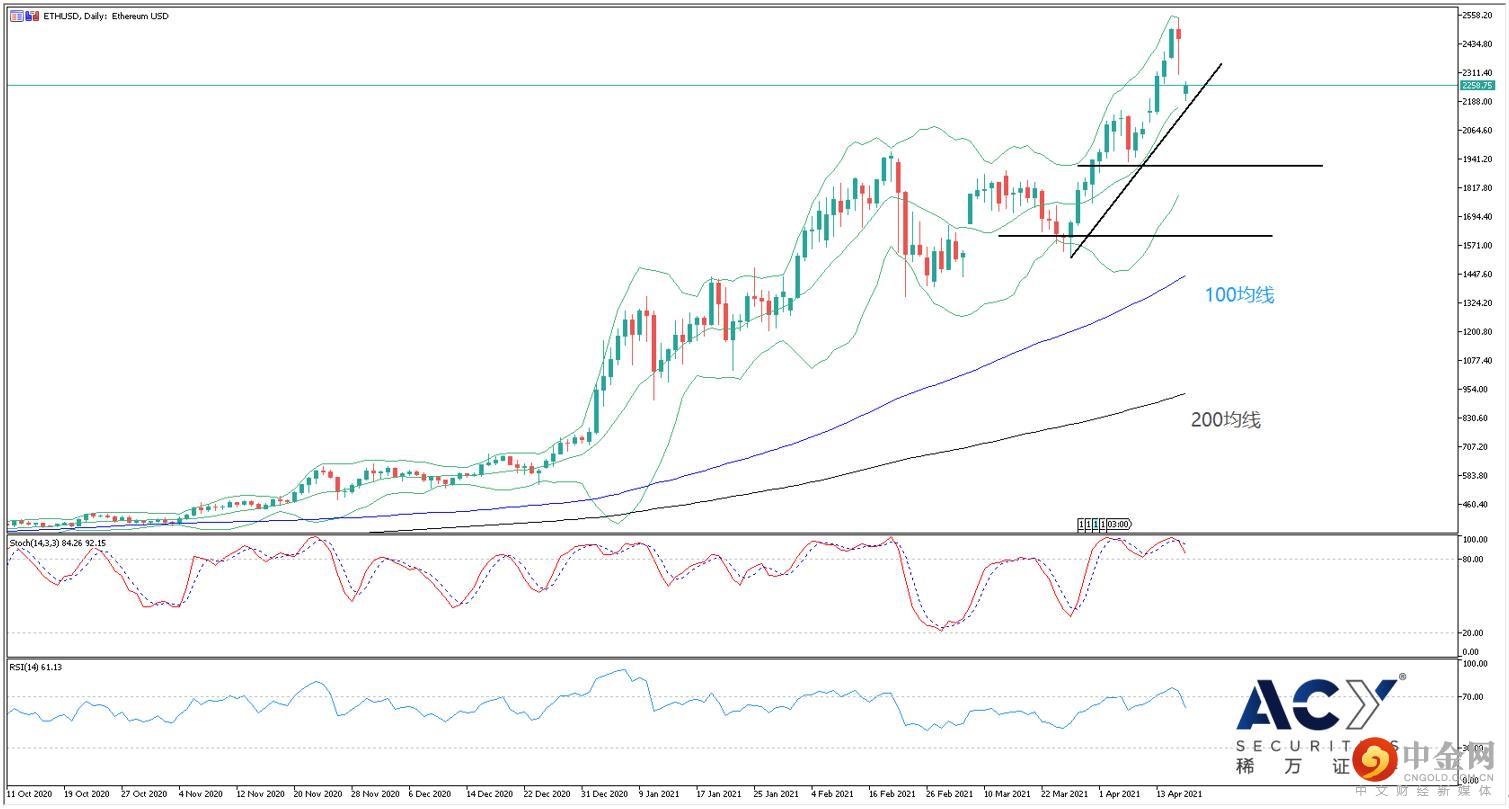The width and height of the screenshot is (1509, 809).
Task: Click the market depth icon beside ETHUSD title
Action: point(32,16)
